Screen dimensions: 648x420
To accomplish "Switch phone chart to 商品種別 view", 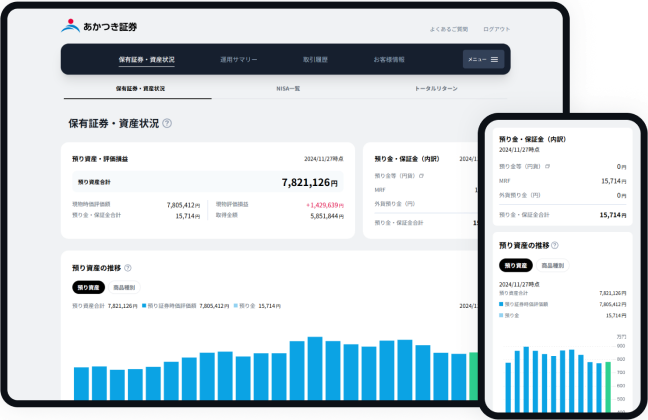I will tap(553, 265).
